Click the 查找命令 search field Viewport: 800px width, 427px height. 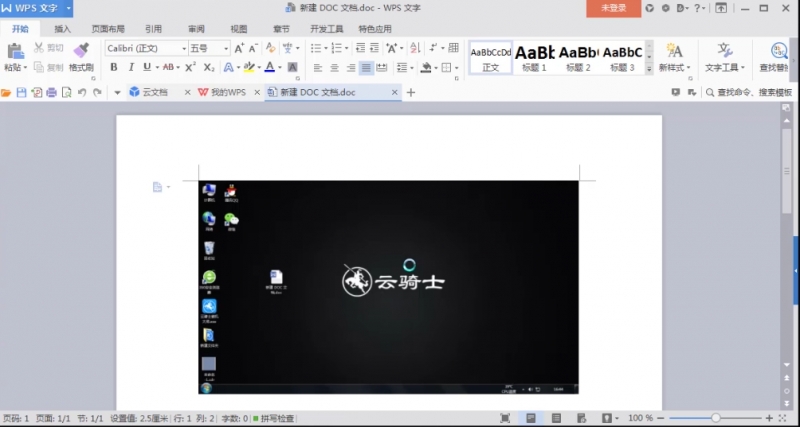[749, 92]
